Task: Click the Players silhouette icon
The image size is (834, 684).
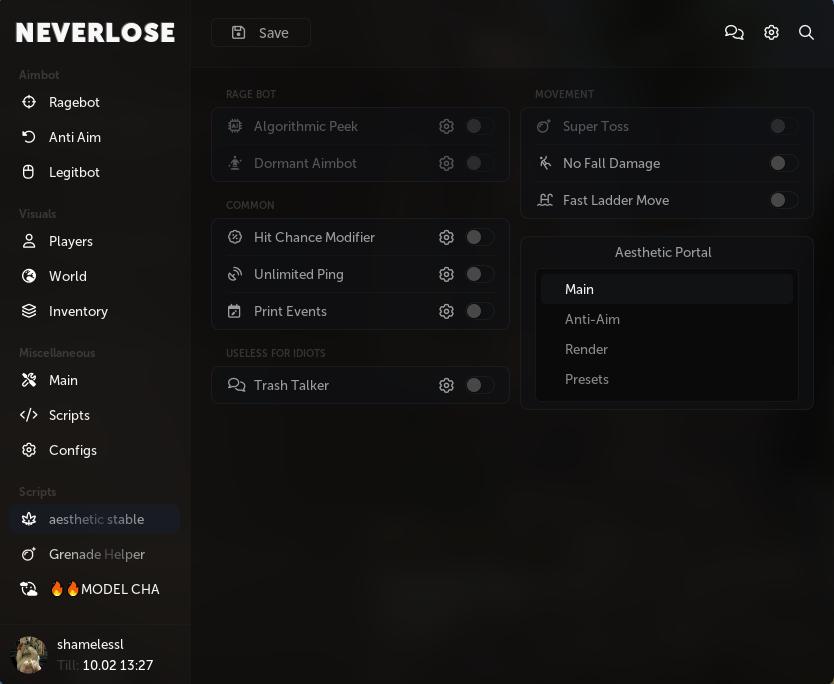Action: pyautogui.click(x=29, y=241)
